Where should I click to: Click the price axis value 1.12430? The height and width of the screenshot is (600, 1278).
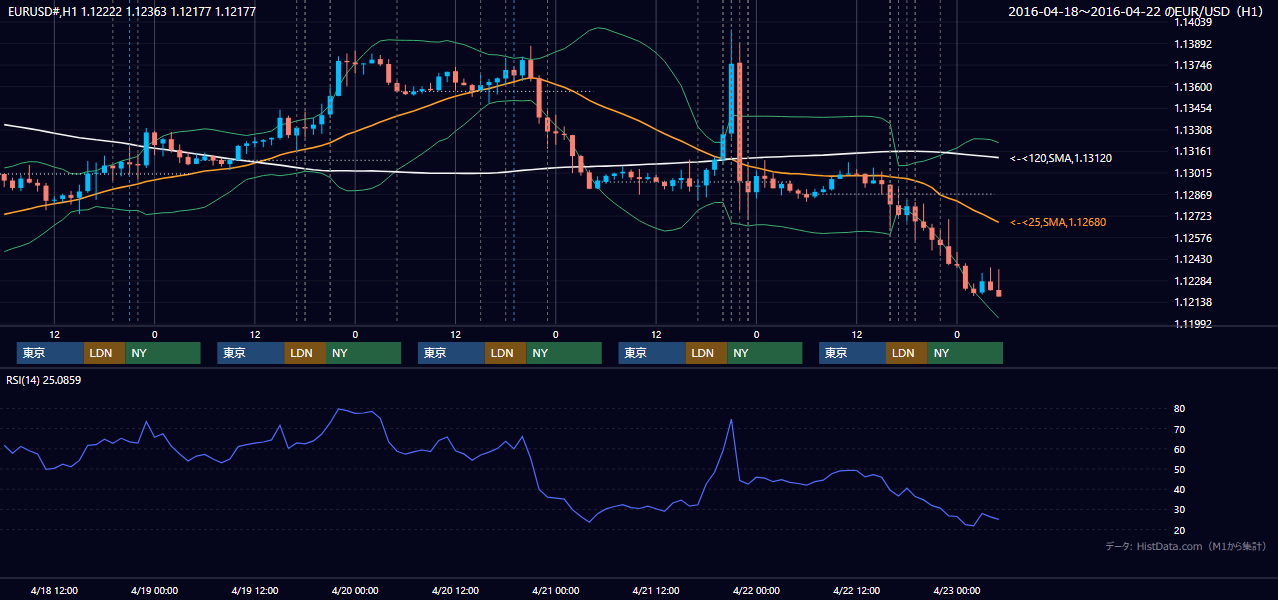click(1193, 259)
